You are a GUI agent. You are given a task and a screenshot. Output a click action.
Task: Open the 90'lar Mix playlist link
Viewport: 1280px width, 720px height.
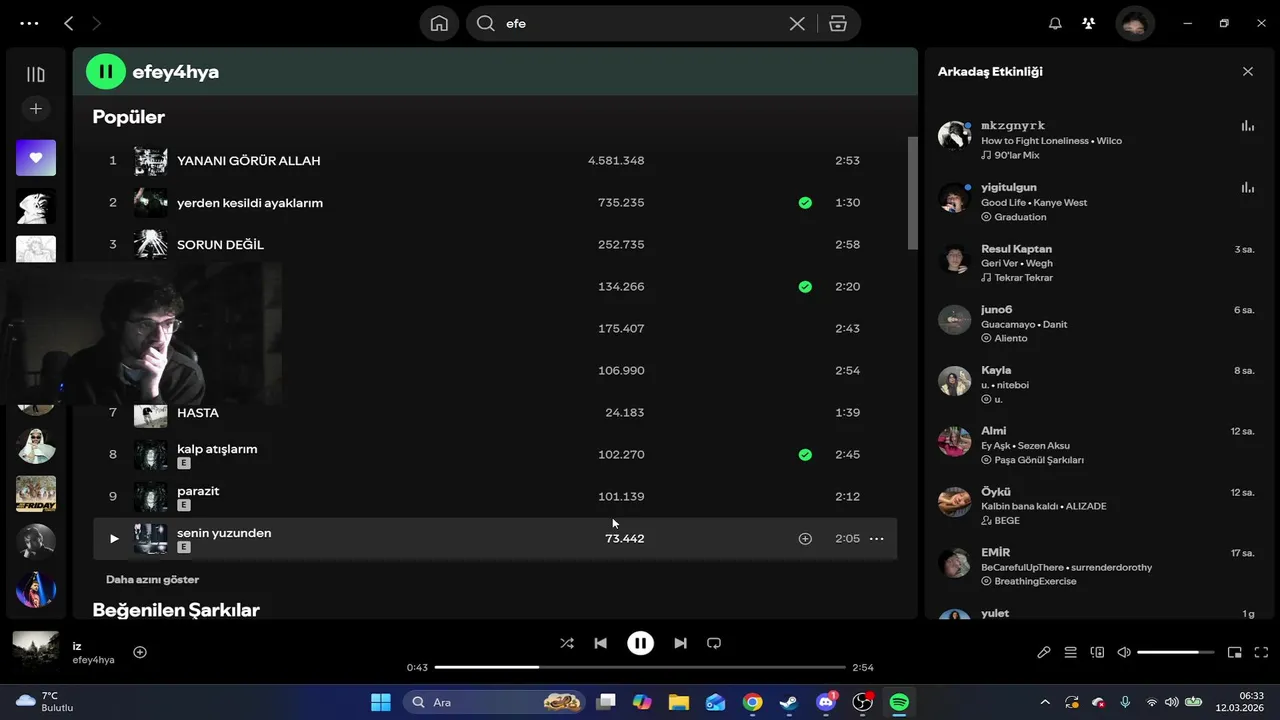click(1016, 155)
